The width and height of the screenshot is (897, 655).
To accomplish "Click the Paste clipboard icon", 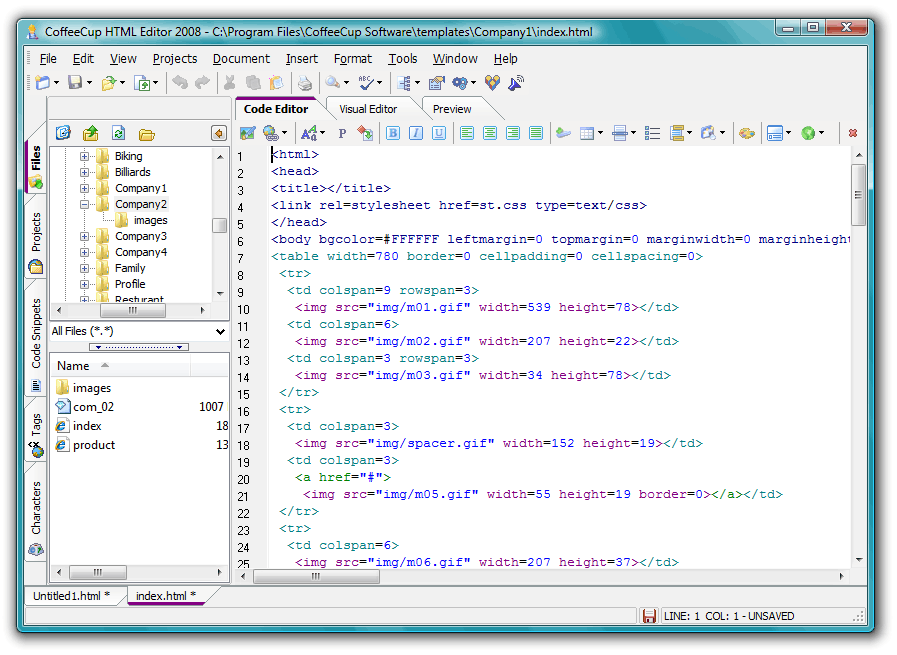I will (276, 83).
